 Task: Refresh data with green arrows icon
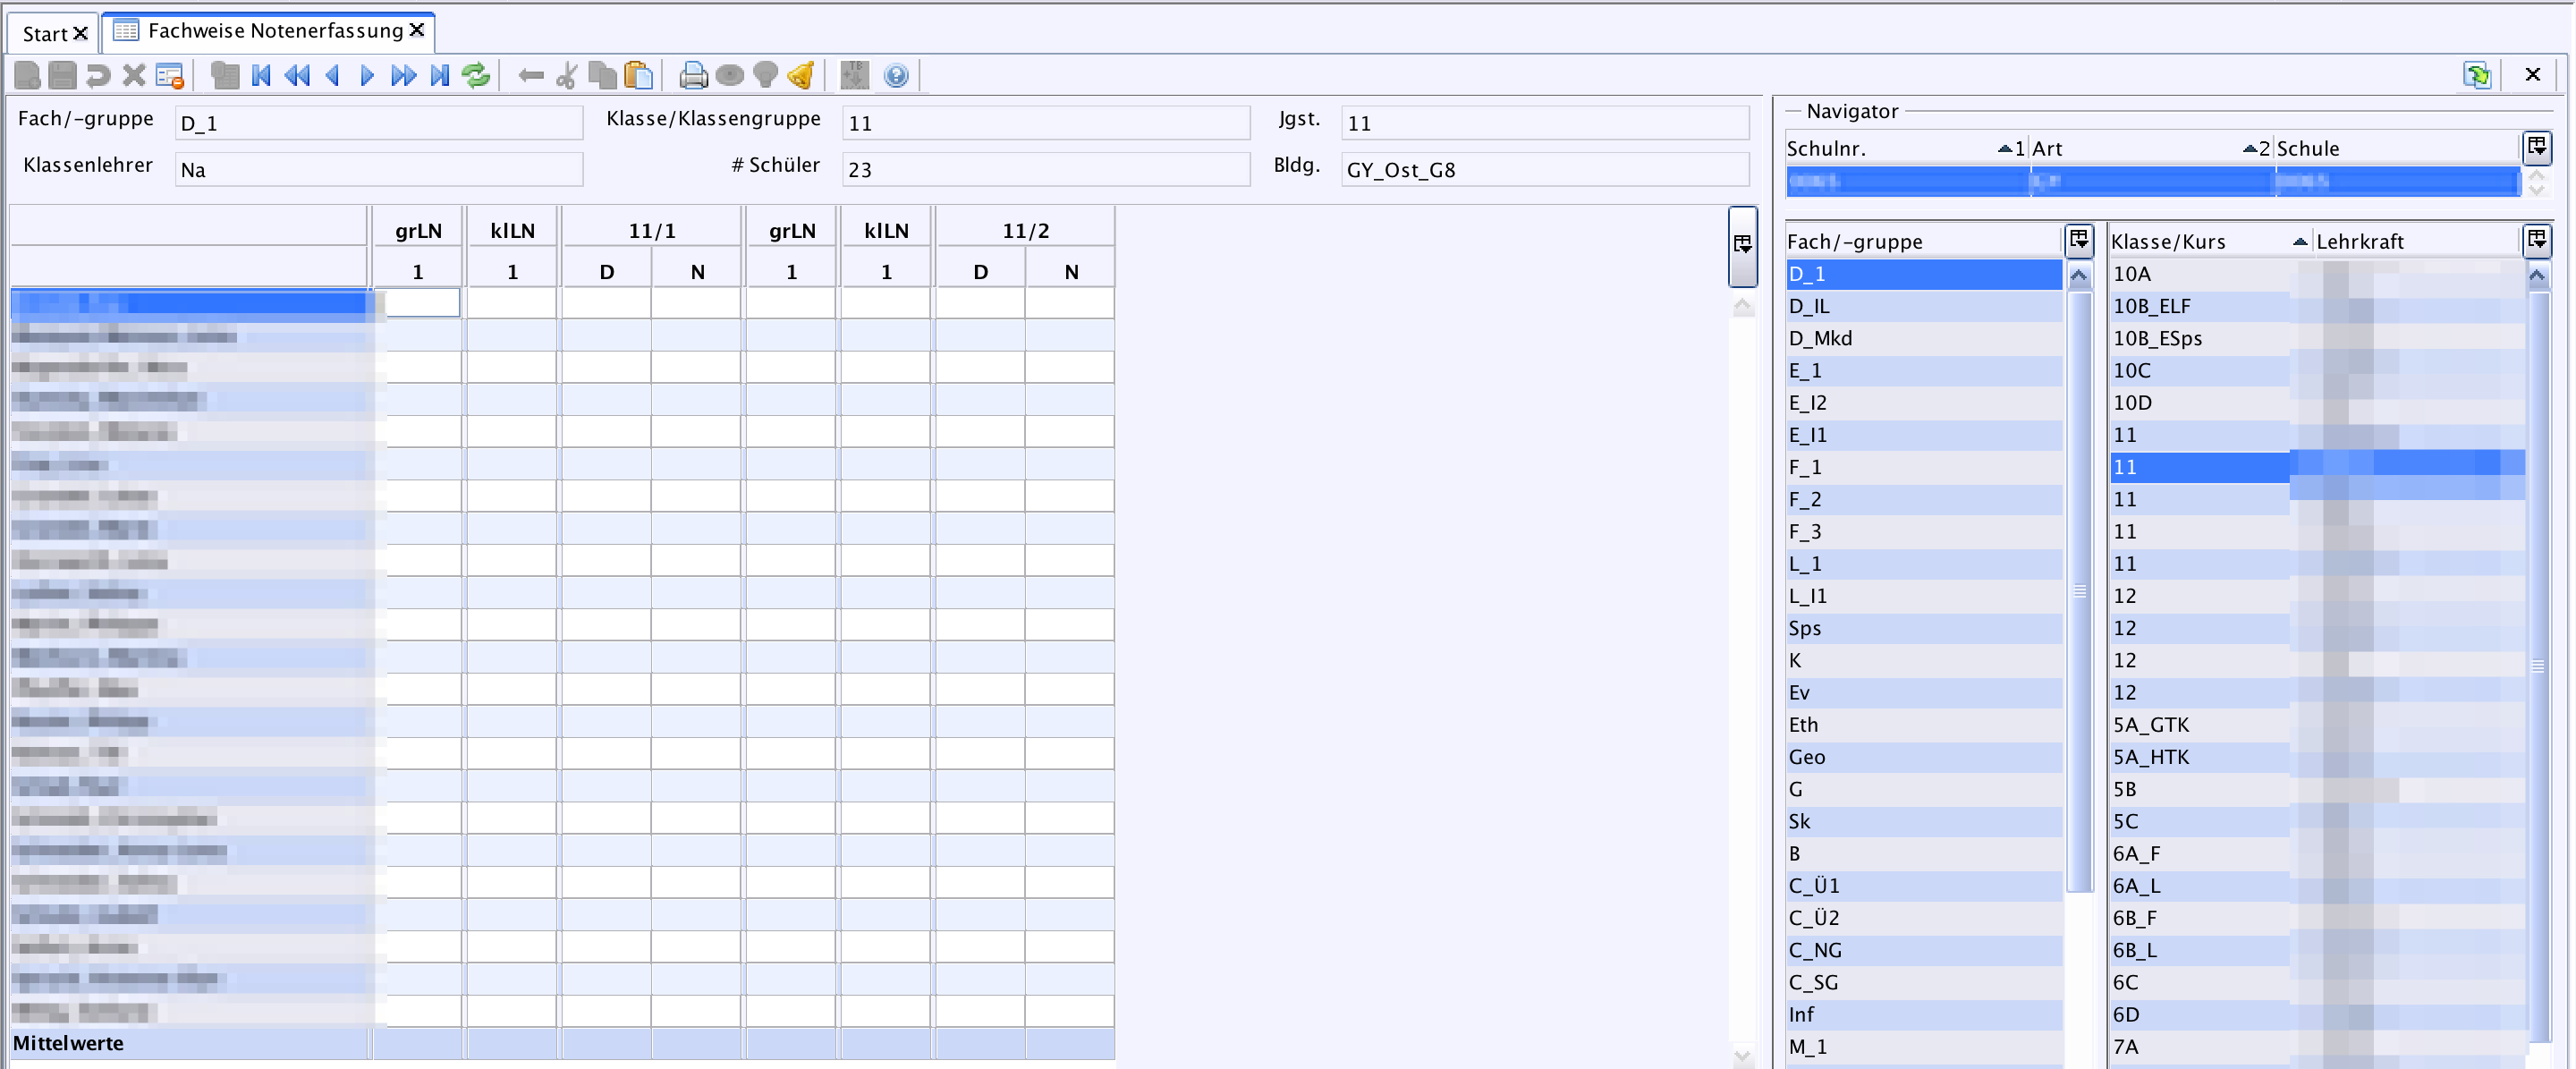[476, 75]
